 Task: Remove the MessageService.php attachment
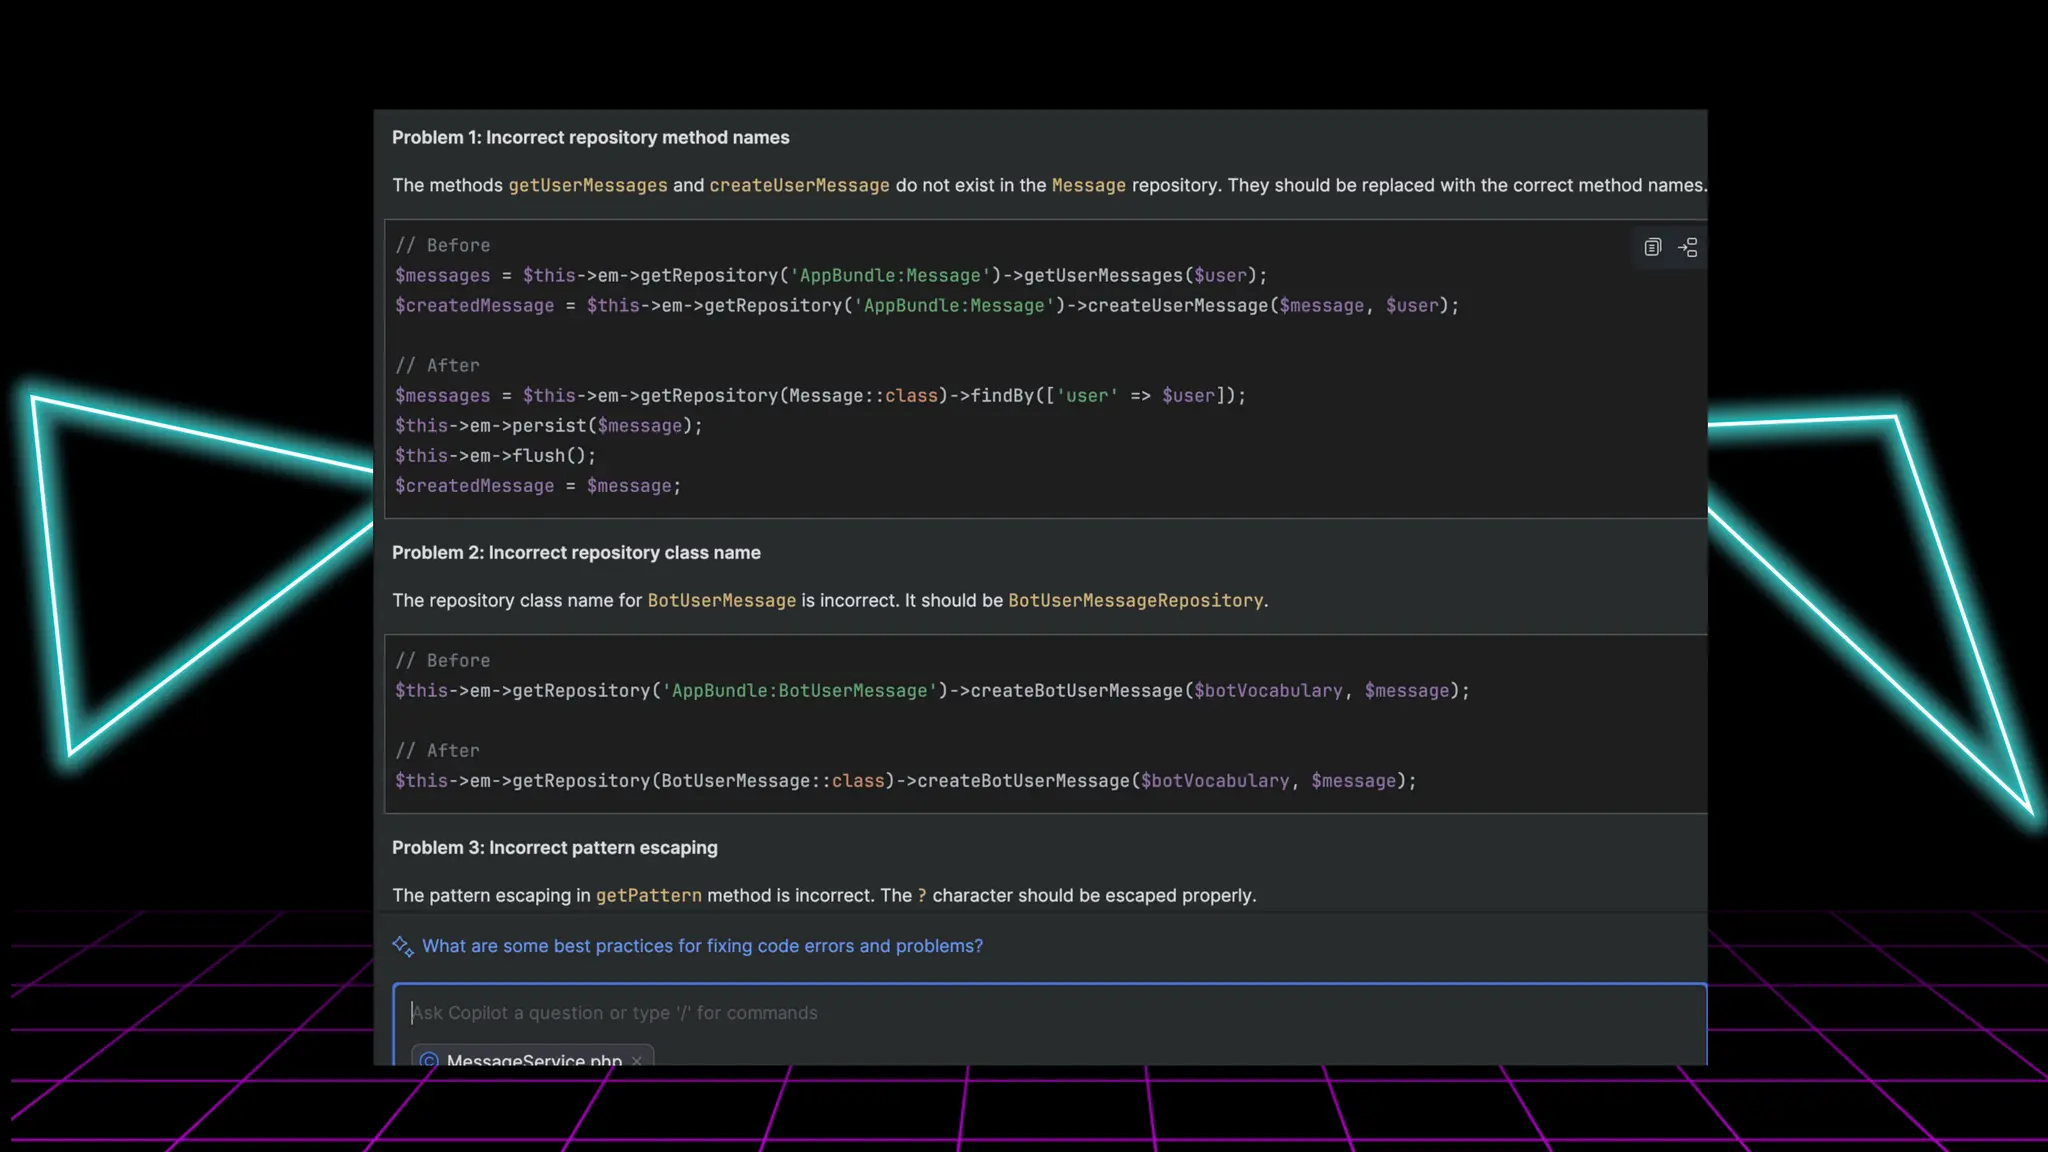(637, 1060)
